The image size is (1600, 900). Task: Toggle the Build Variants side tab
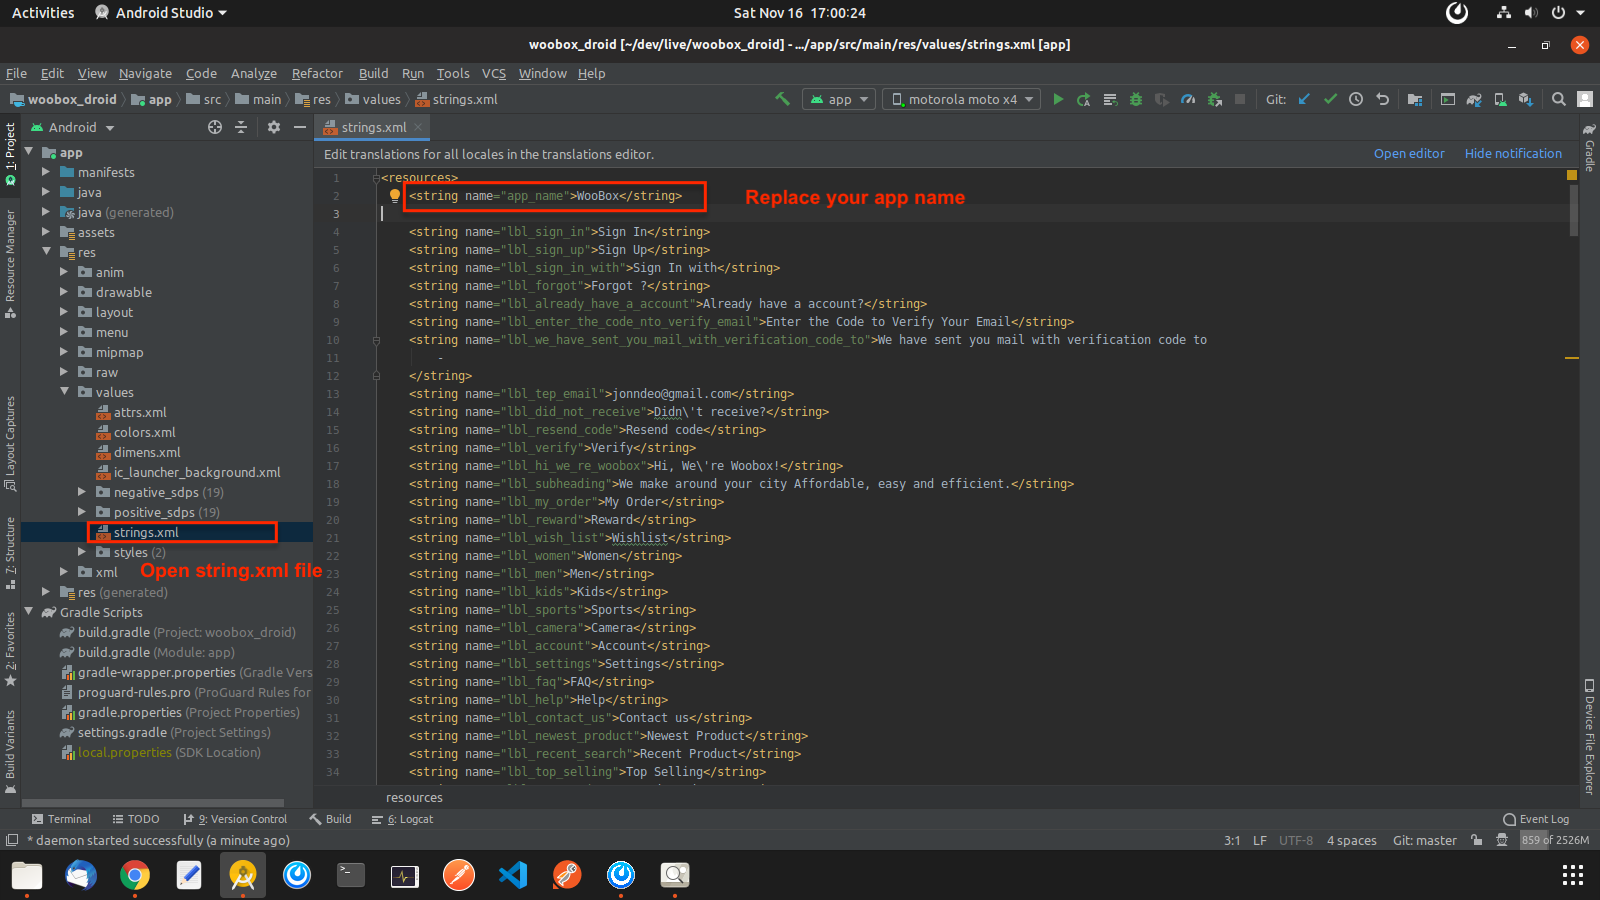click(10, 752)
